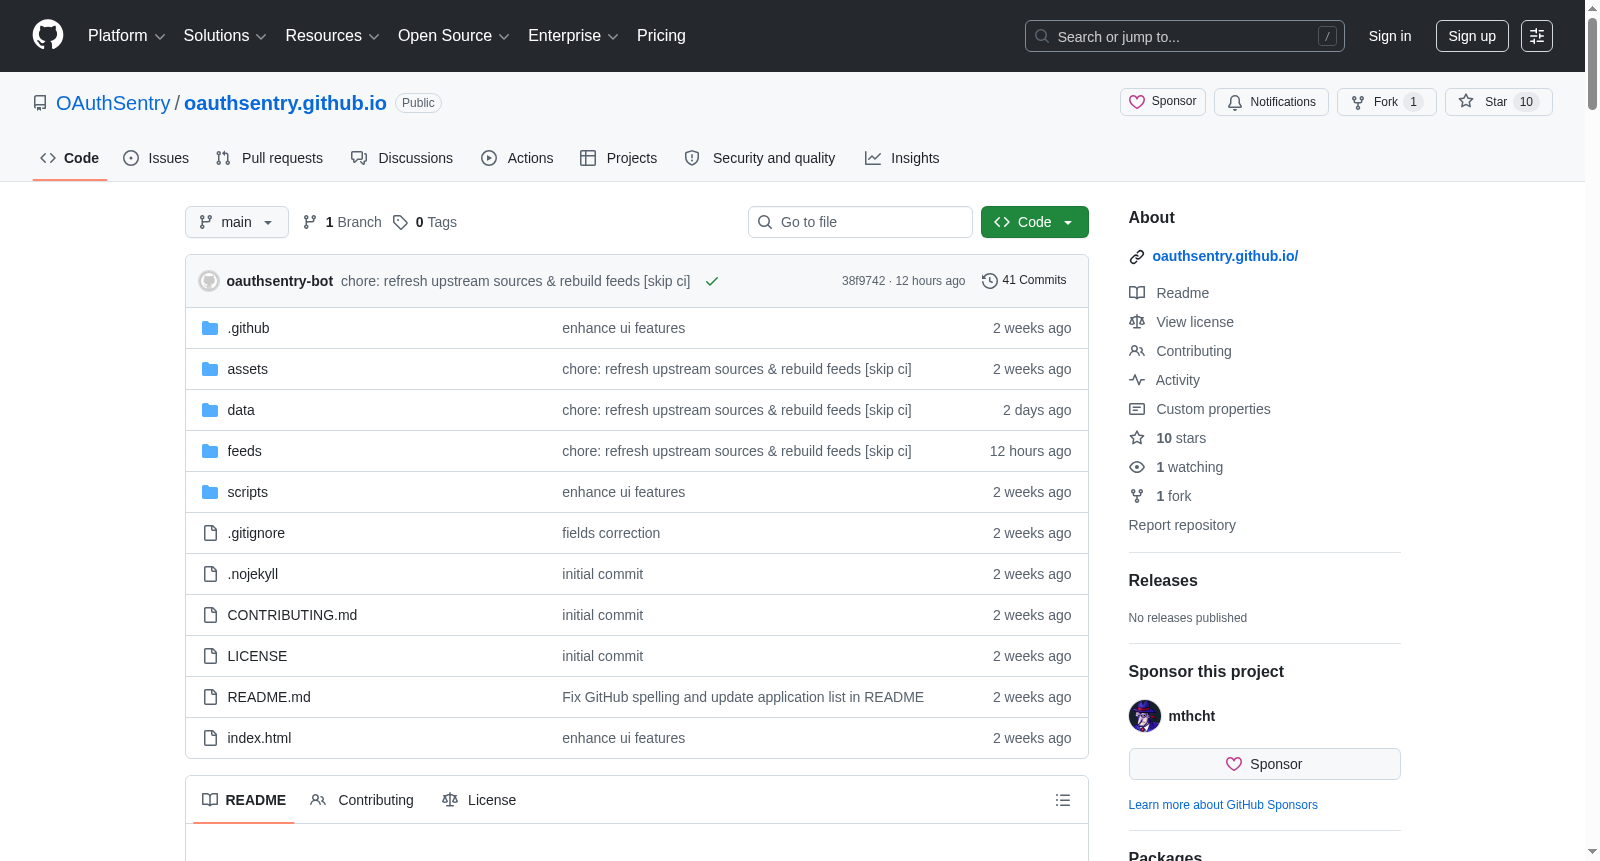Click the .gitignore file icon
Image resolution: width=1600 pixels, height=861 pixels.
[210, 533]
